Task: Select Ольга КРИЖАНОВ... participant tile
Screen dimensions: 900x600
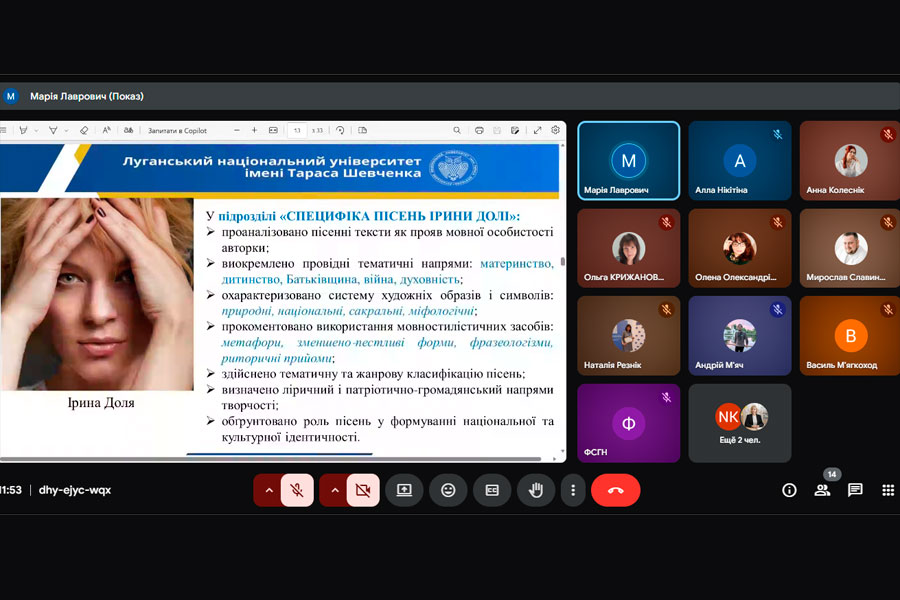Action: 629,248
